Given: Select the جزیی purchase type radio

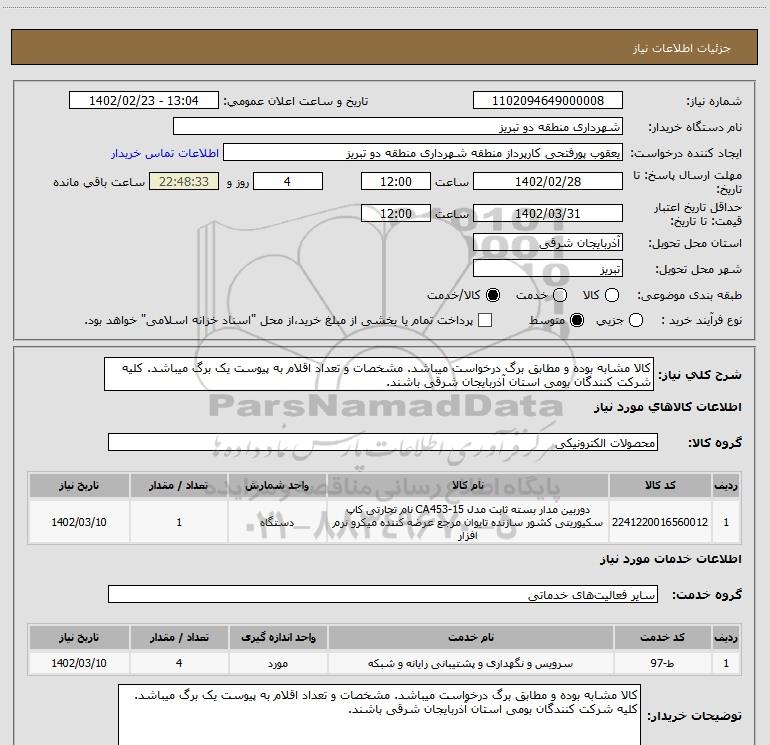Looking at the screenshot, I should point(636,320).
